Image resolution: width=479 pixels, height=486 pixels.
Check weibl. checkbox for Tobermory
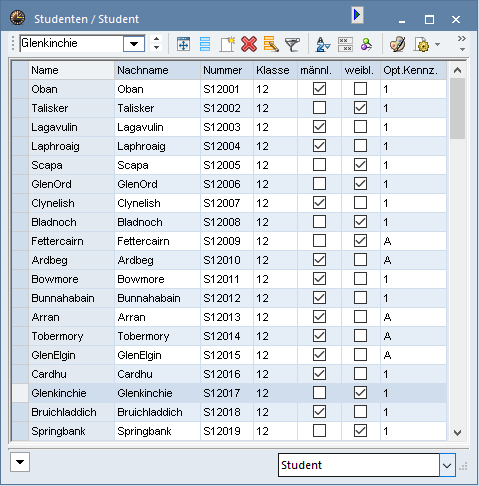360,336
